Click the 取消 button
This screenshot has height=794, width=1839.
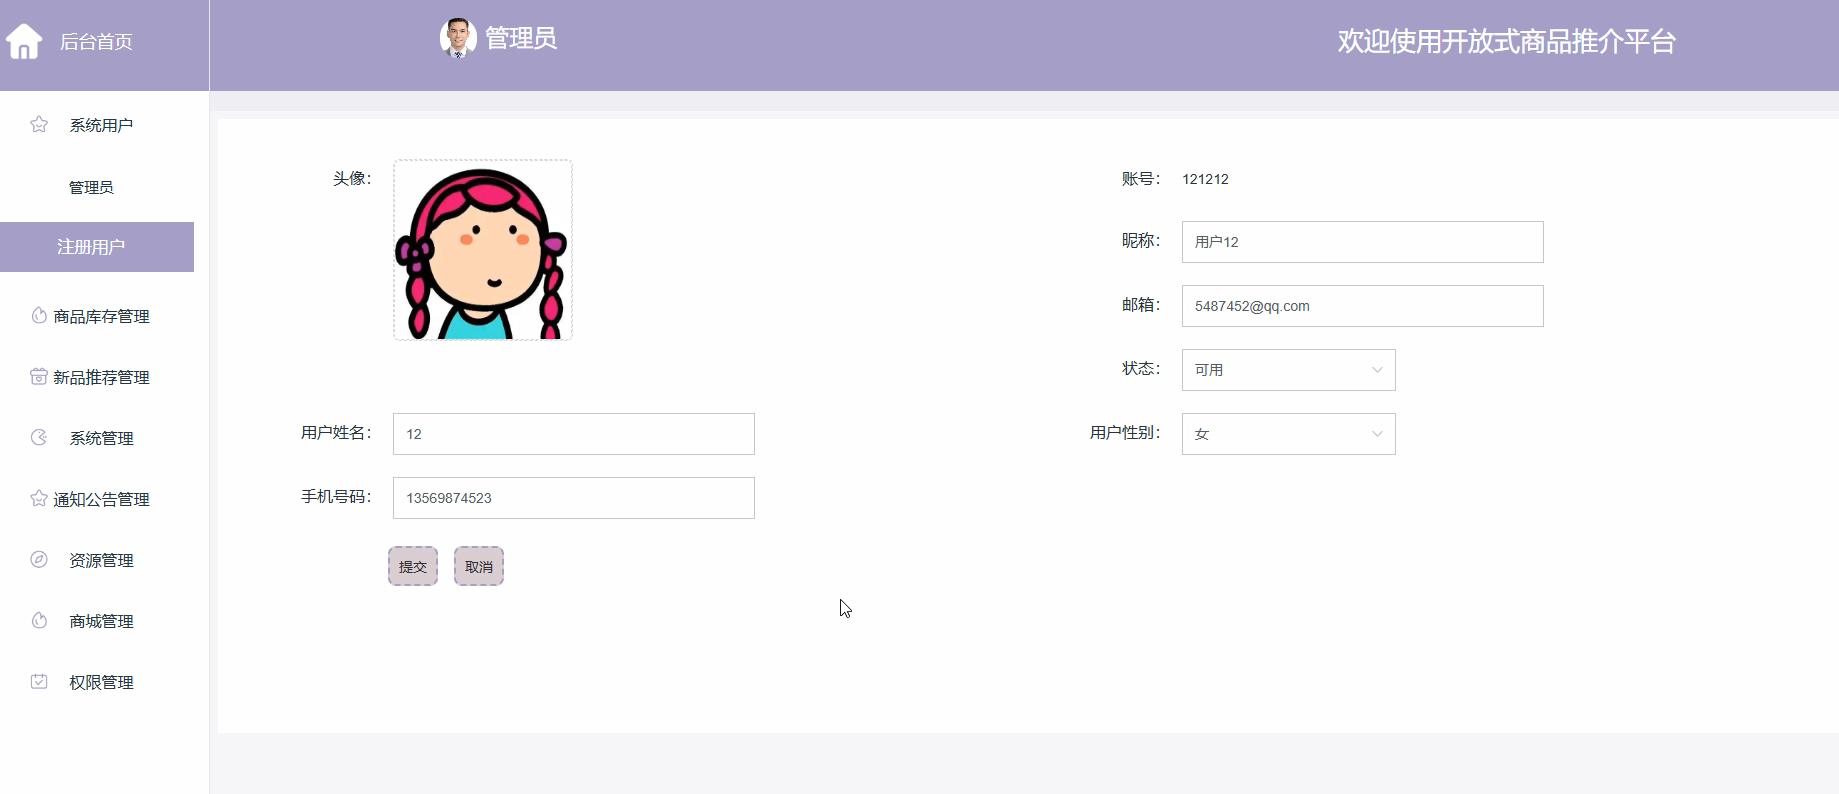coord(479,566)
